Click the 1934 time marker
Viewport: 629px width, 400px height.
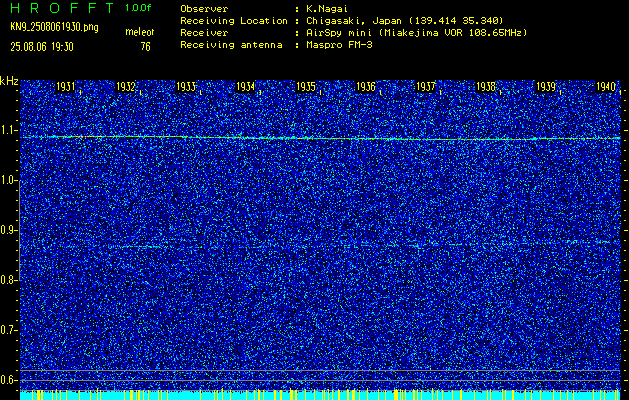coord(246,86)
